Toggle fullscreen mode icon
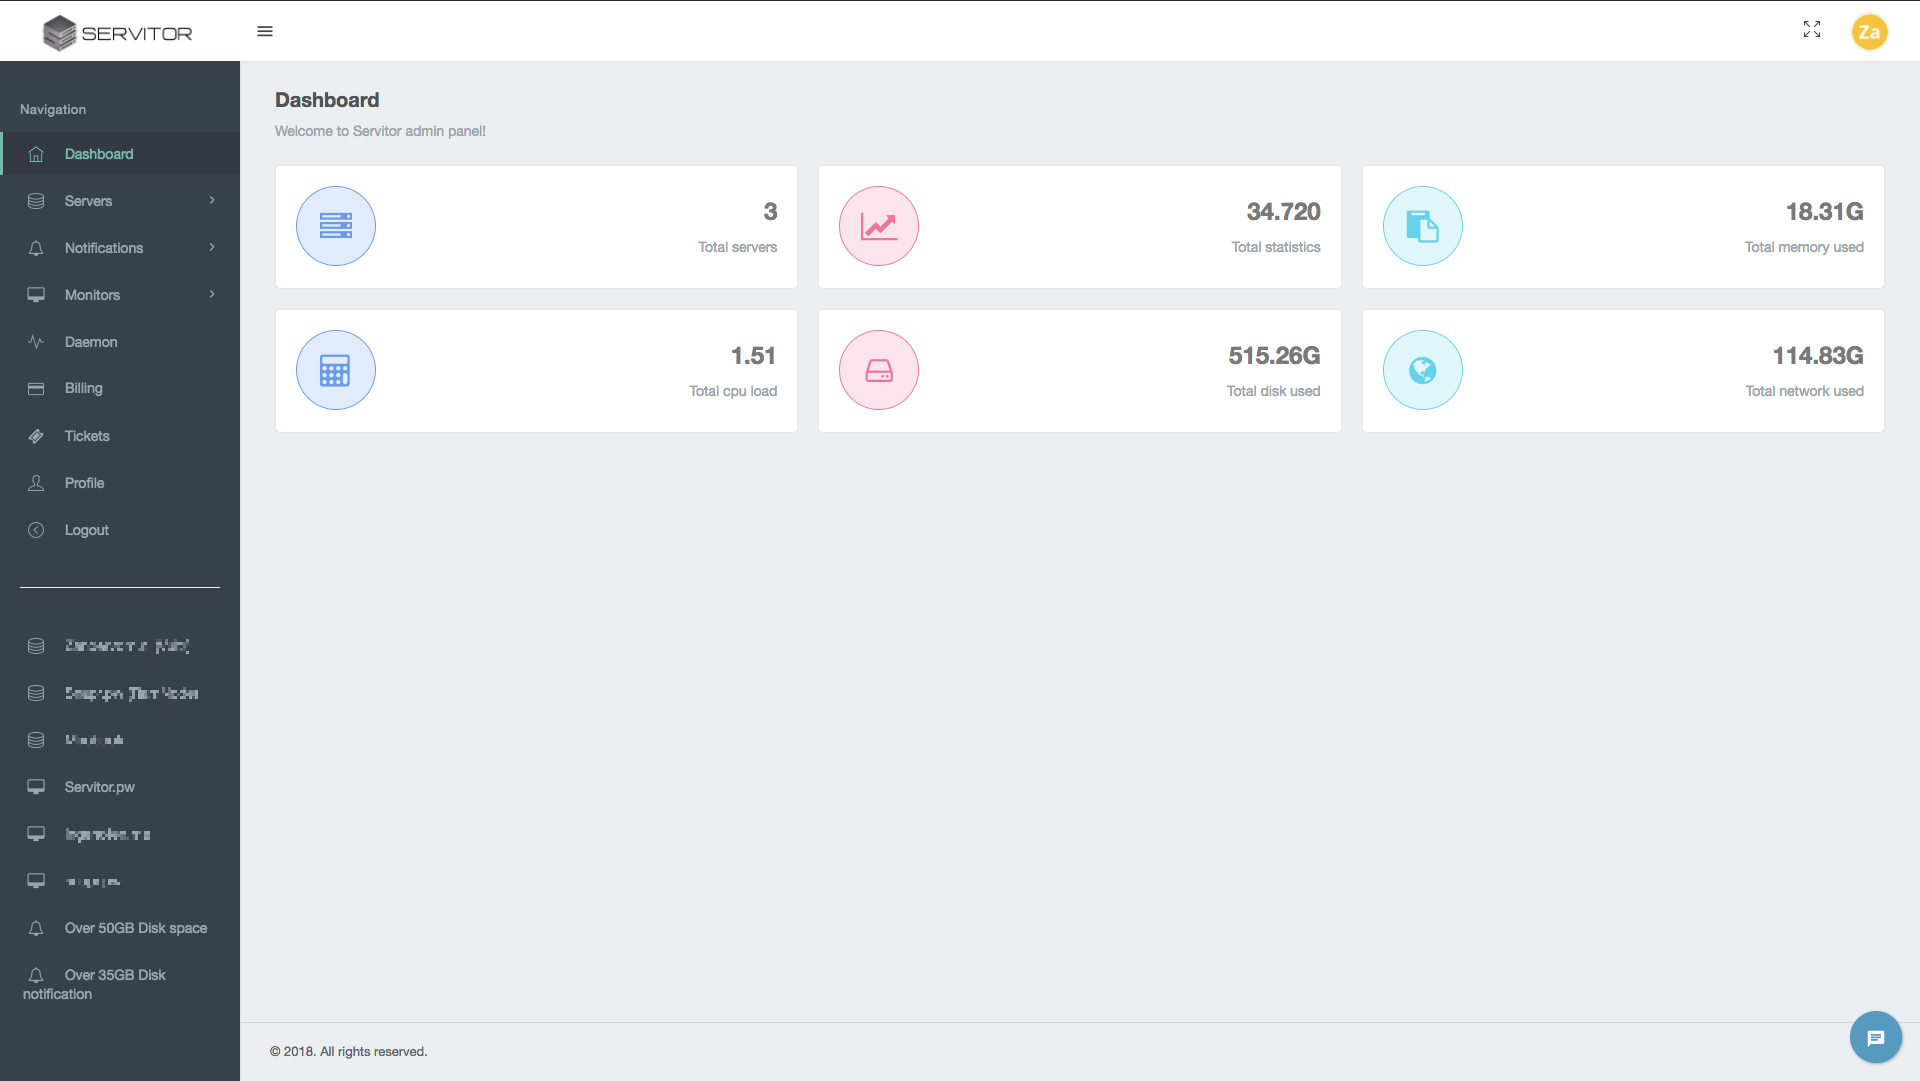Image resolution: width=1920 pixels, height=1081 pixels. (1812, 29)
